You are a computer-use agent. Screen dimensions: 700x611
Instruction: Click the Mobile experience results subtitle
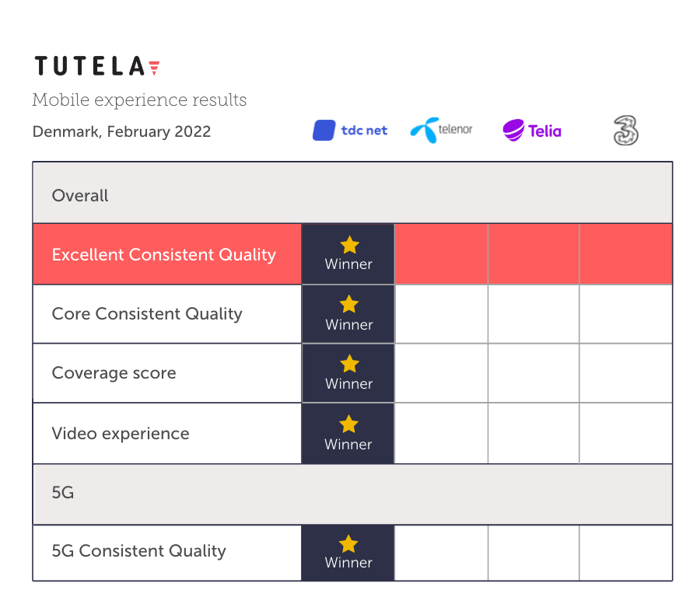[139, 100]
